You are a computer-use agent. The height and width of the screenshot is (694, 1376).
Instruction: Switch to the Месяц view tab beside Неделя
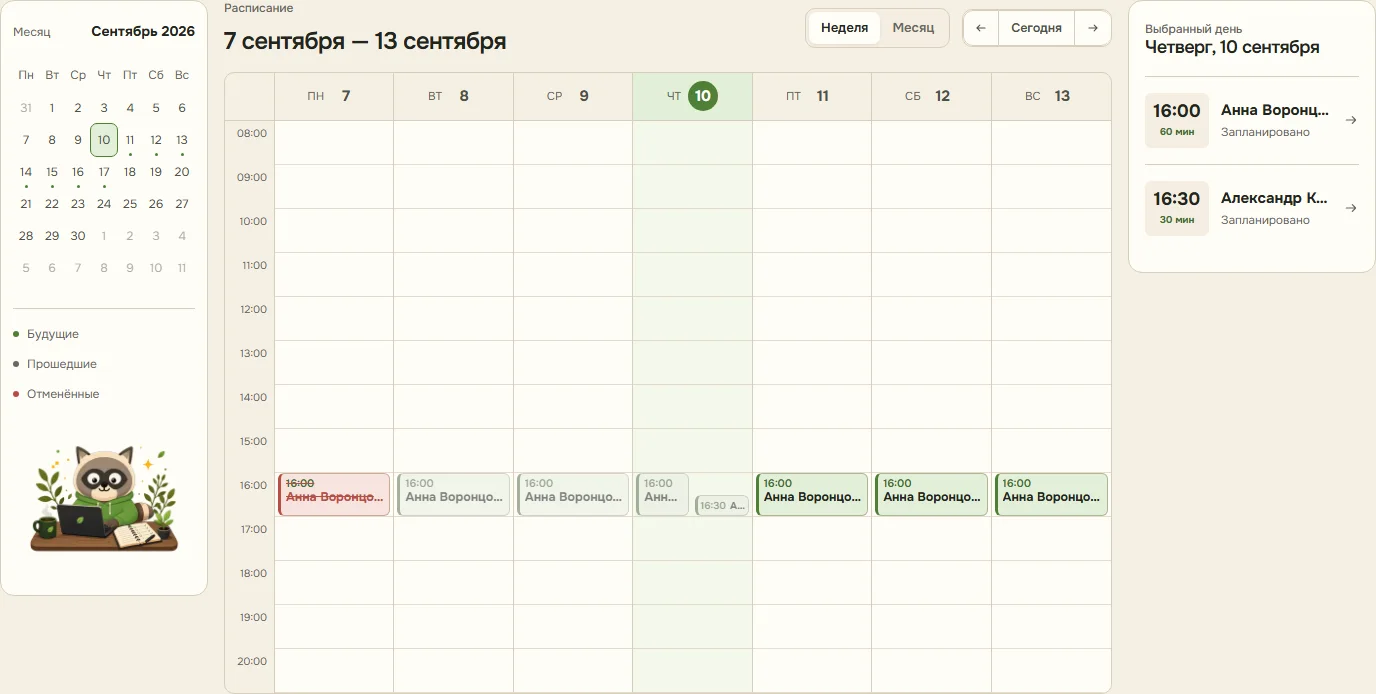(913, 28)
